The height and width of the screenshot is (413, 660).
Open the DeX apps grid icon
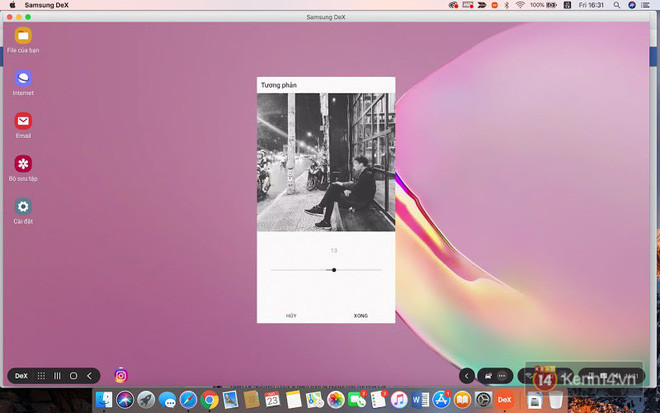pyautogui.click(x=41, y=376)
